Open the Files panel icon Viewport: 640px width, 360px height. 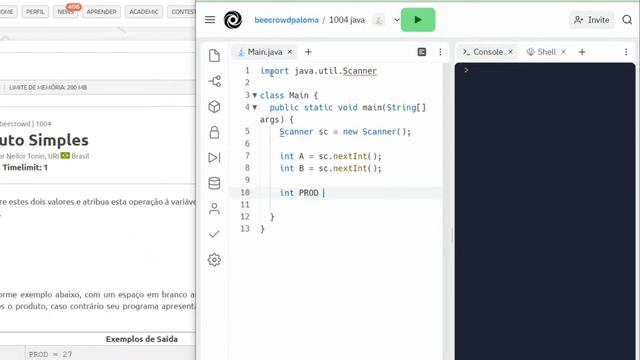[214, 56]
